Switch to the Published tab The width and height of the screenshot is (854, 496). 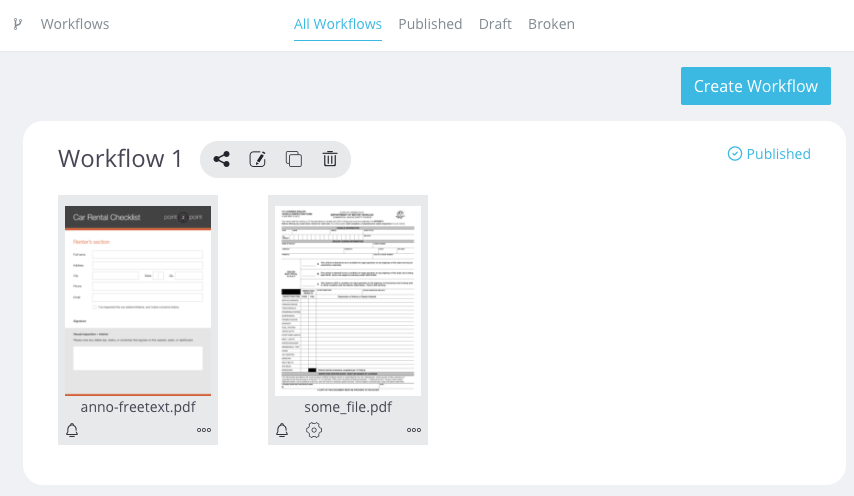click(x=430, y=24)
